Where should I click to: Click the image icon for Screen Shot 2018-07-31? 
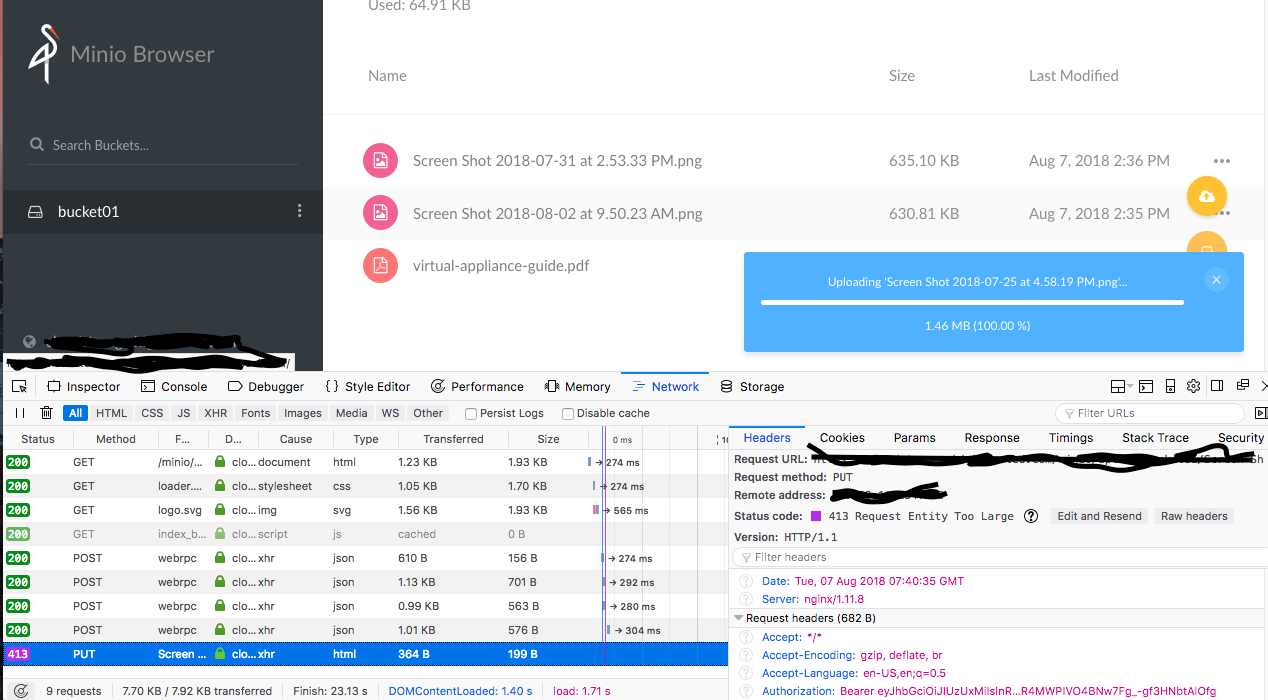pos(380,161)
